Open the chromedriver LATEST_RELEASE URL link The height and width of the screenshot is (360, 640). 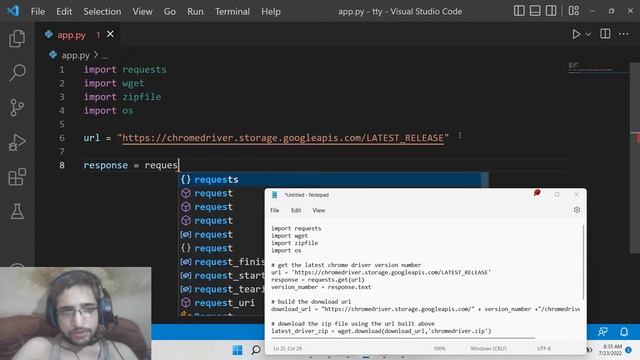pos(283,138)
